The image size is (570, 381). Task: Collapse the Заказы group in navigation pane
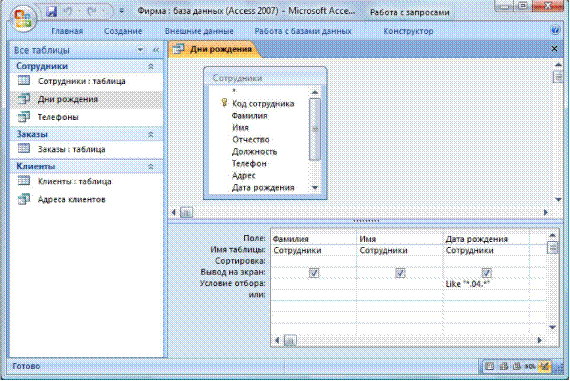click(150, 135)
